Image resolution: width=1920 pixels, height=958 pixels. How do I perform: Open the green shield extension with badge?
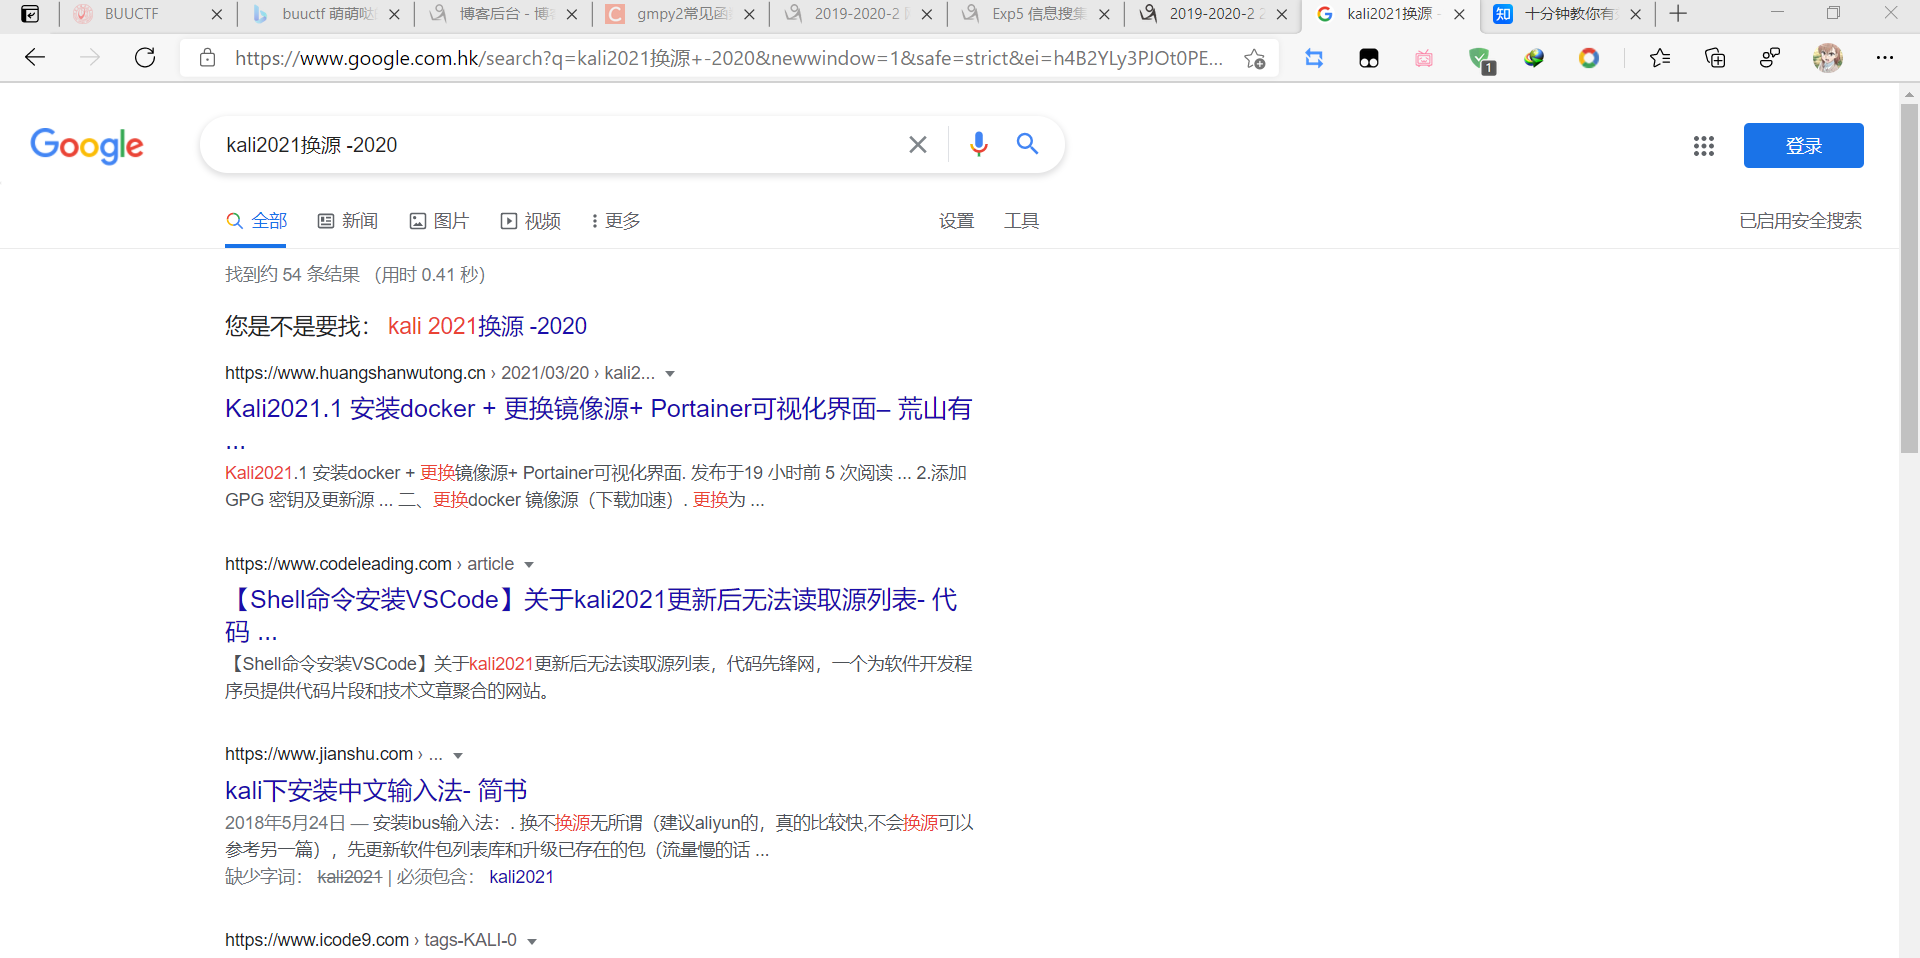click(1480, 59)
